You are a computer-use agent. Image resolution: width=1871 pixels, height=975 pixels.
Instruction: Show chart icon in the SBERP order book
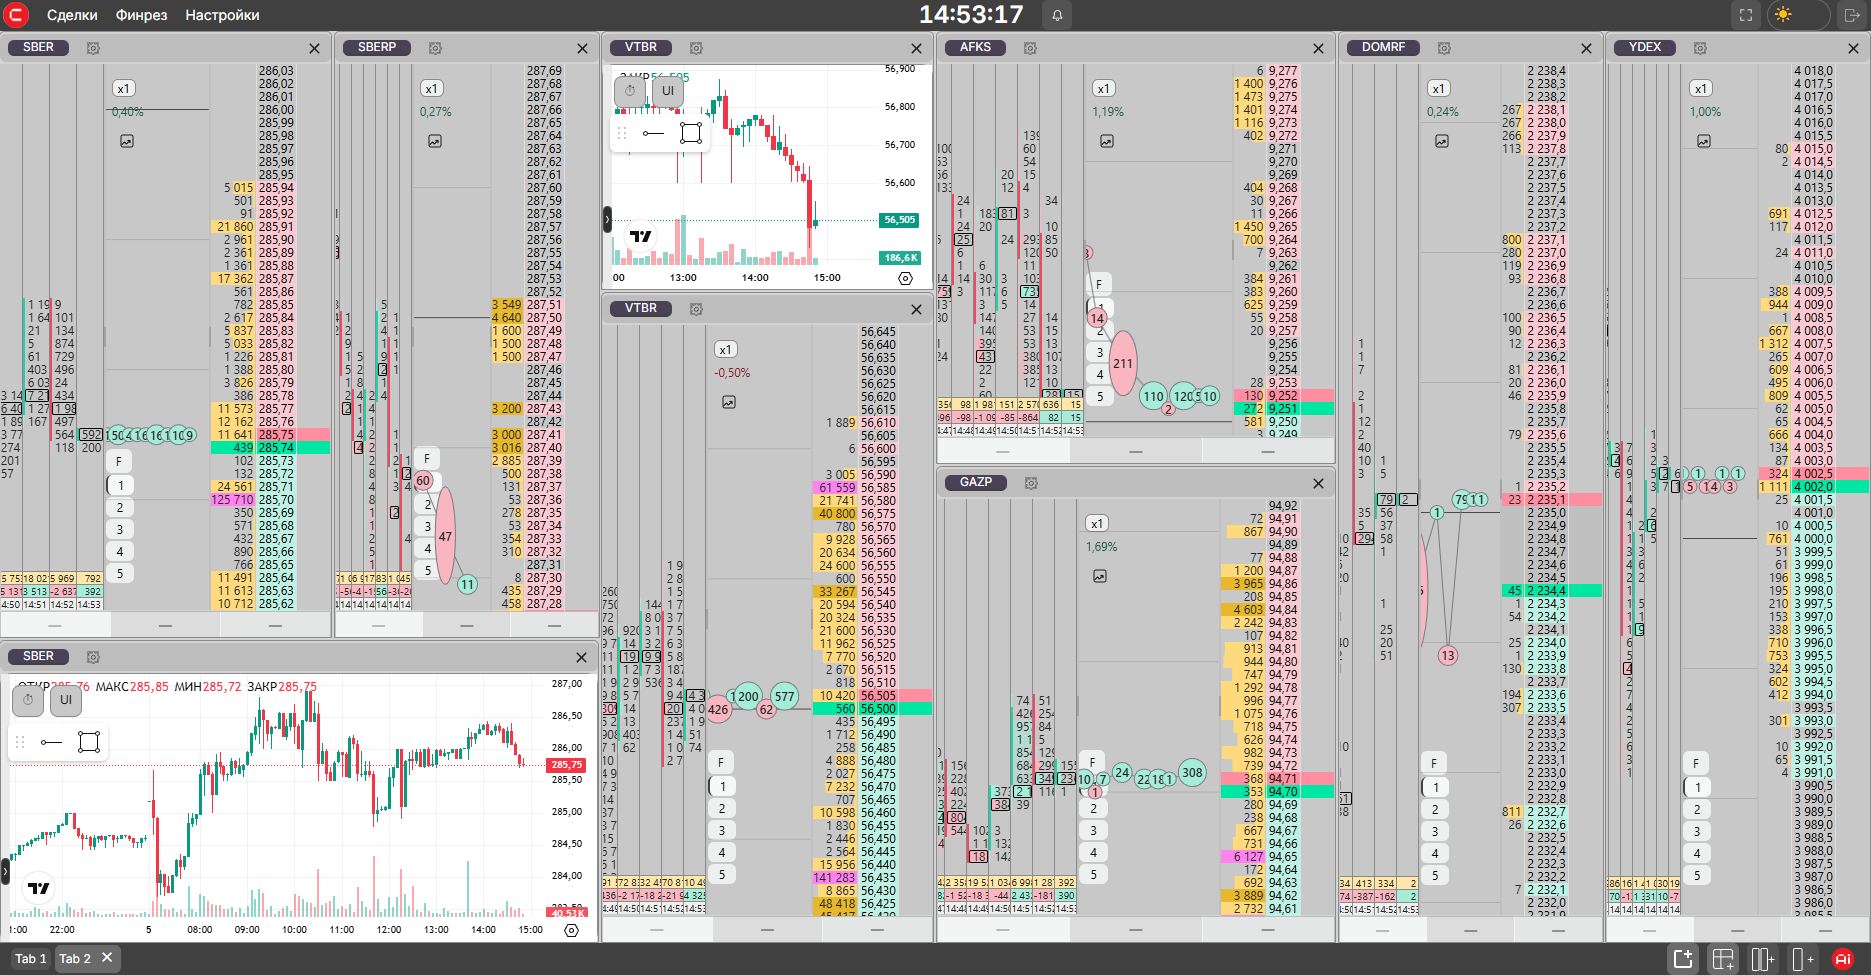435,142
